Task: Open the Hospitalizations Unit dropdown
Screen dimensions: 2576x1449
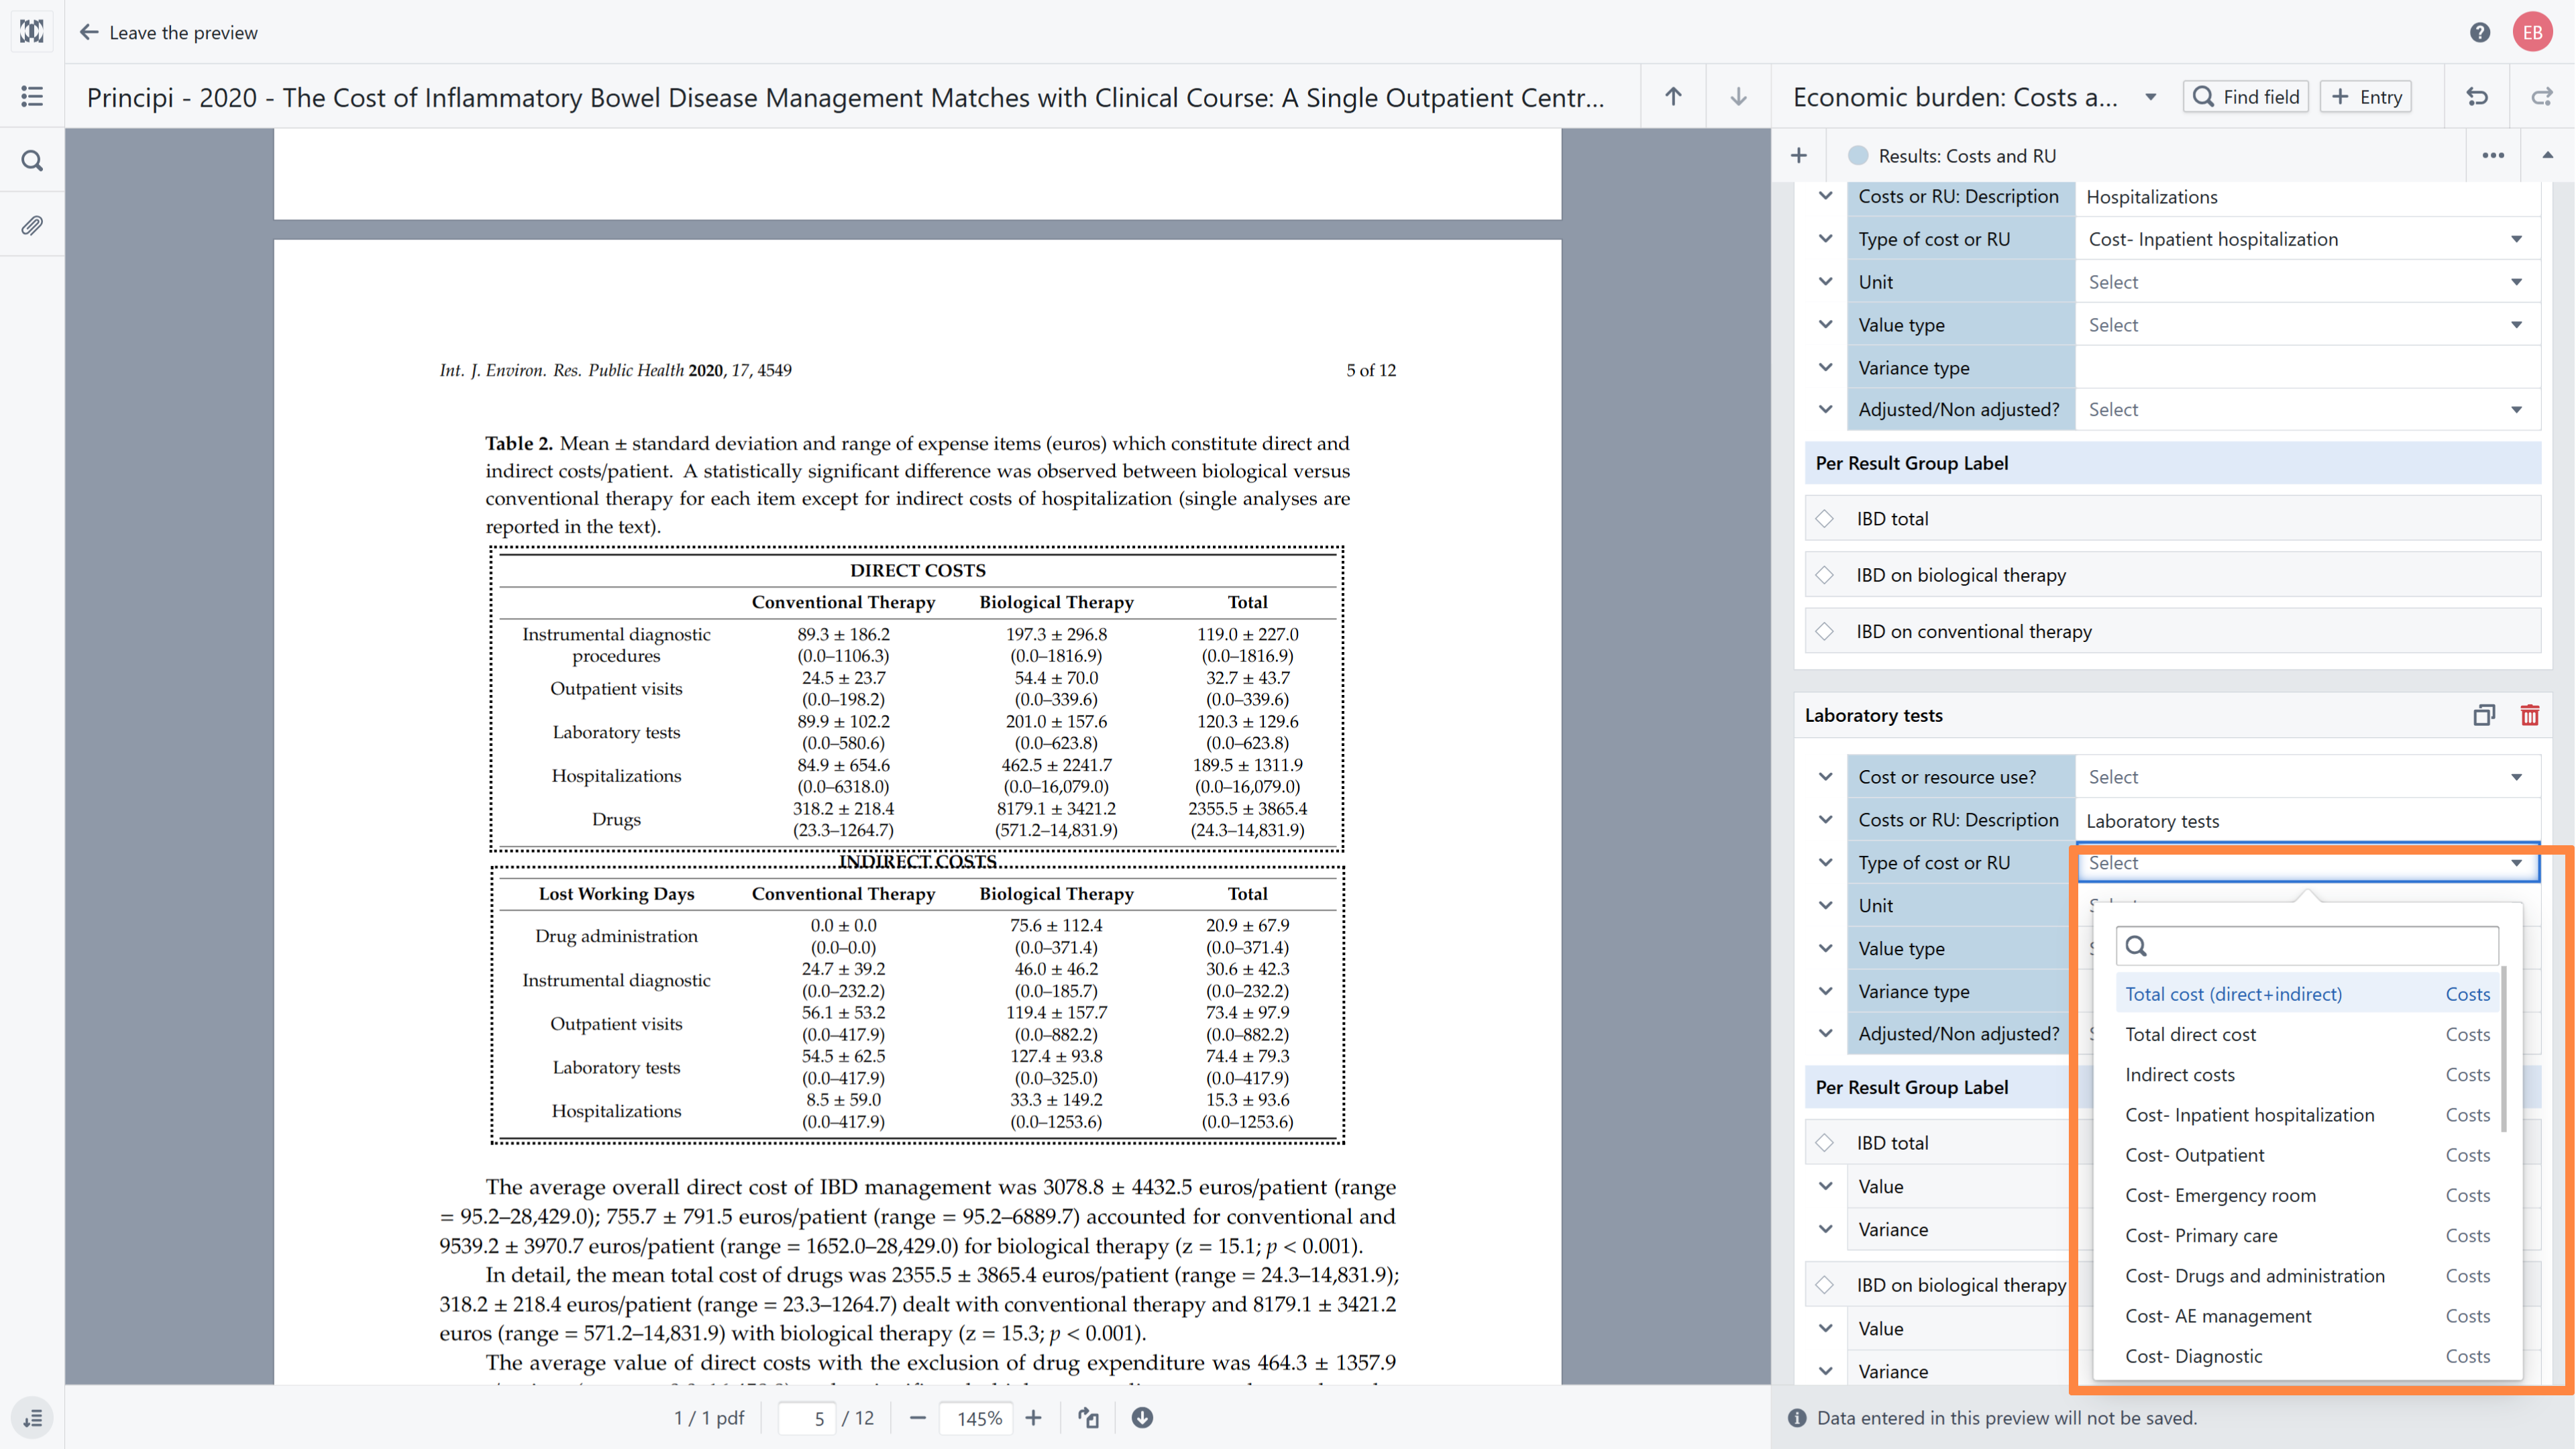Action: [2307, 282]
